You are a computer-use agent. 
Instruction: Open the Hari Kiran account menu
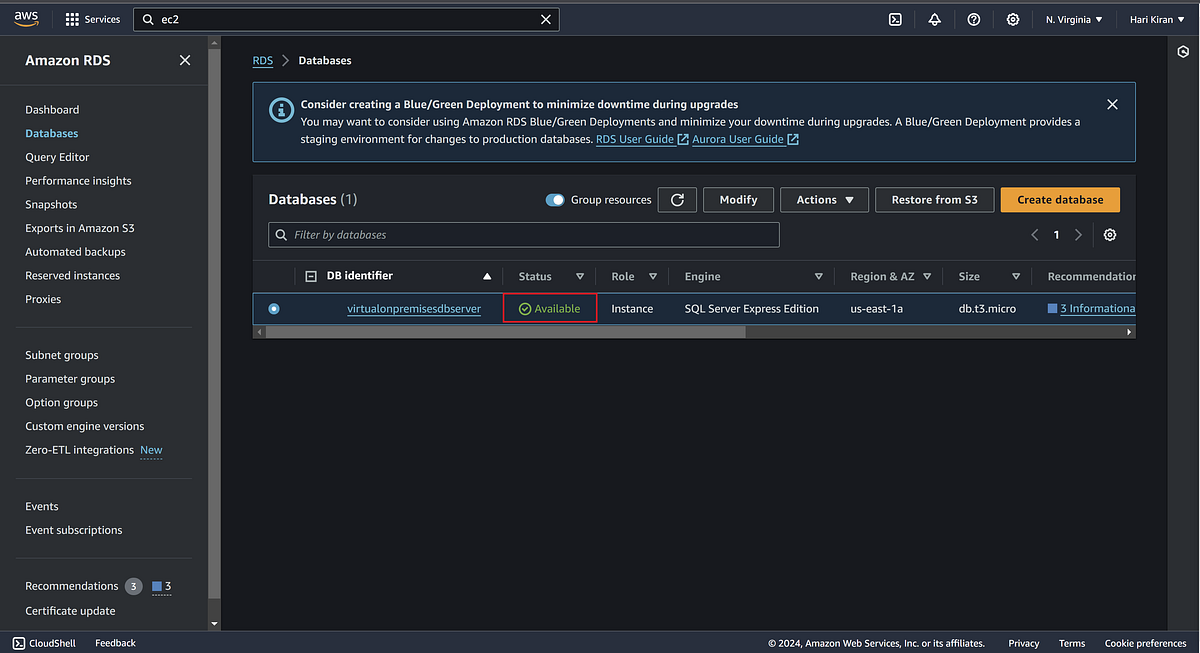1155,18
